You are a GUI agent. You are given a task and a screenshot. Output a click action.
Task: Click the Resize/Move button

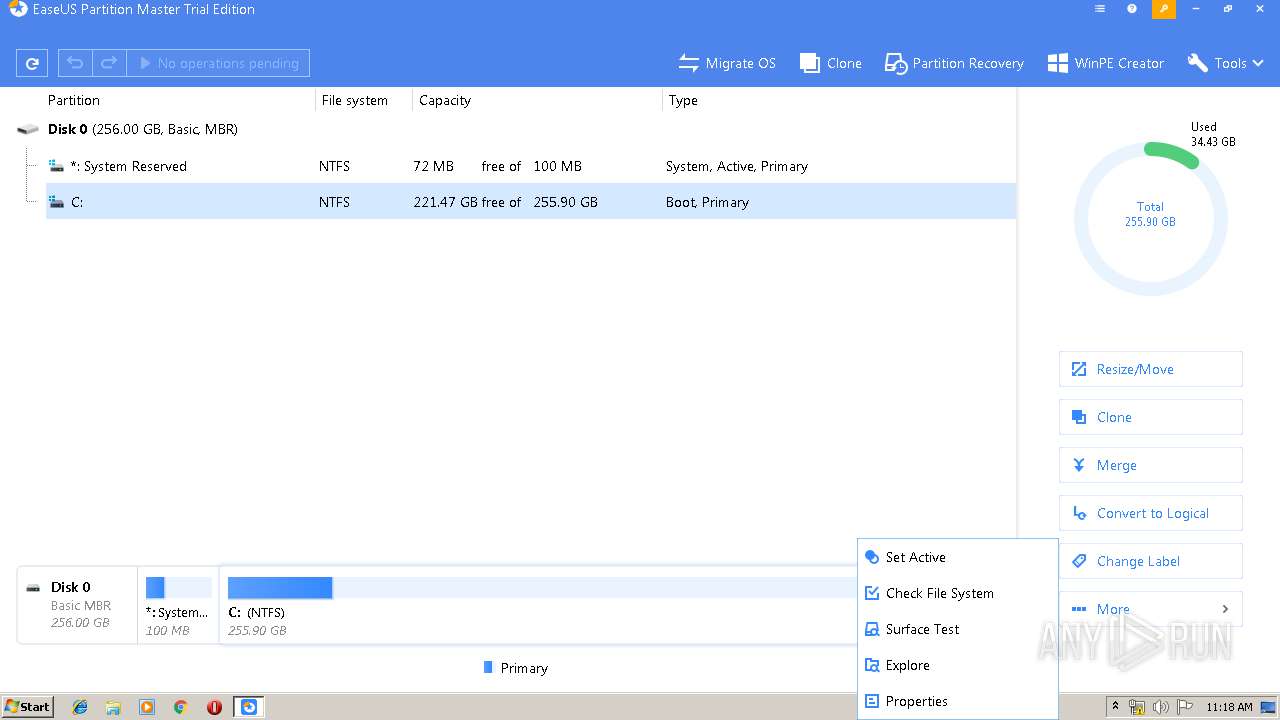coord(1151,369)
